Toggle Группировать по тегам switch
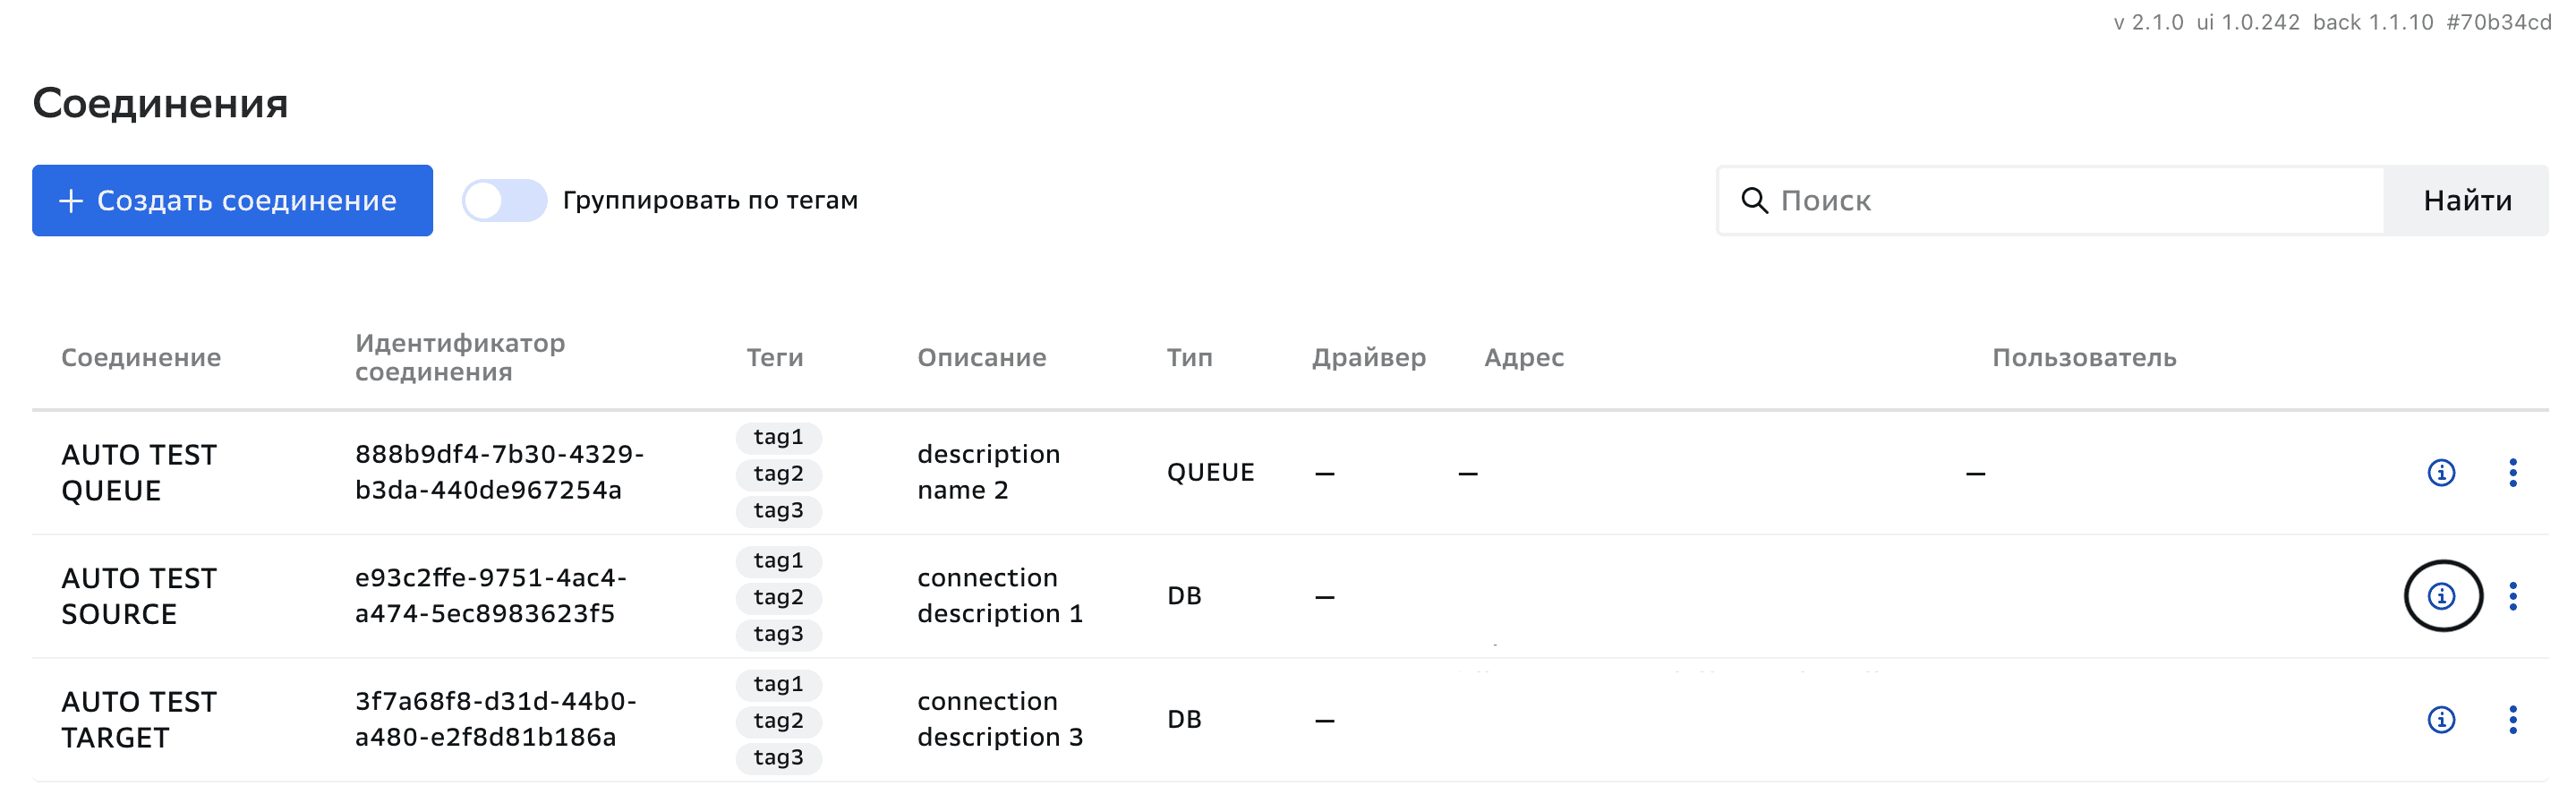The width and height of the screenshot is (2576, 786). pos(504,200)
